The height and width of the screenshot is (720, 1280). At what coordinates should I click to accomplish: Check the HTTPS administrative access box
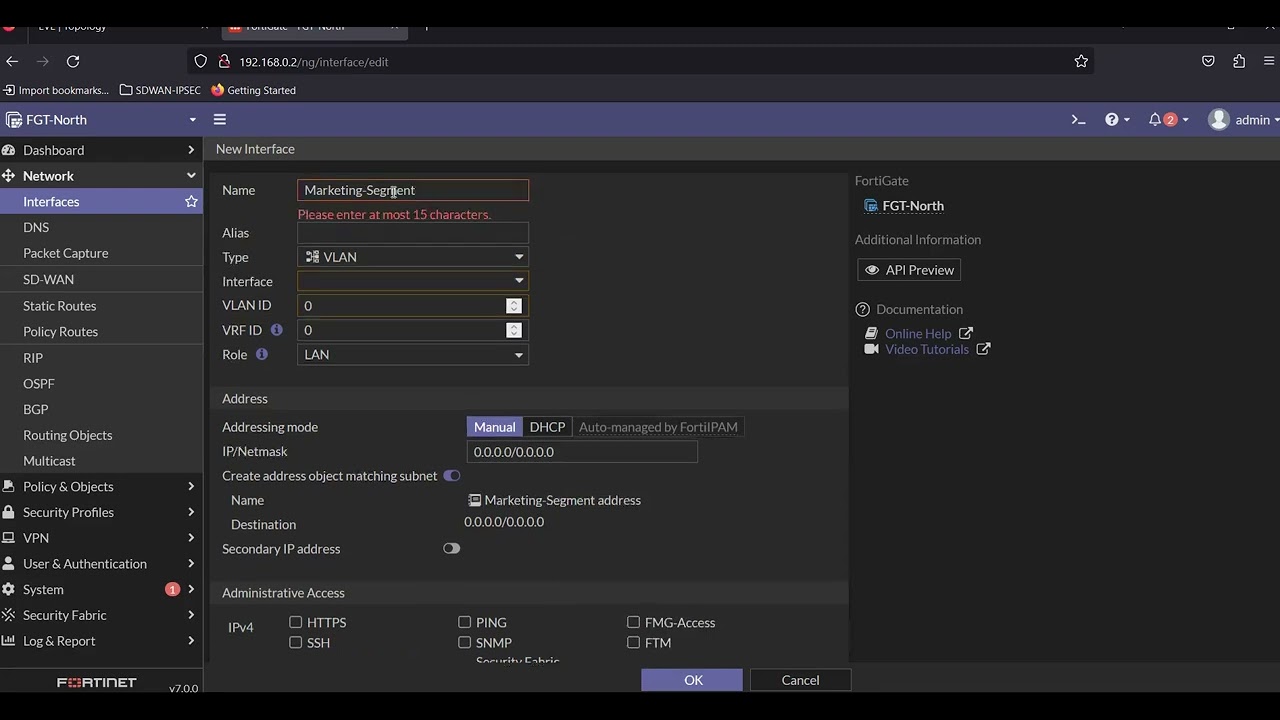(x=296, y=622)
